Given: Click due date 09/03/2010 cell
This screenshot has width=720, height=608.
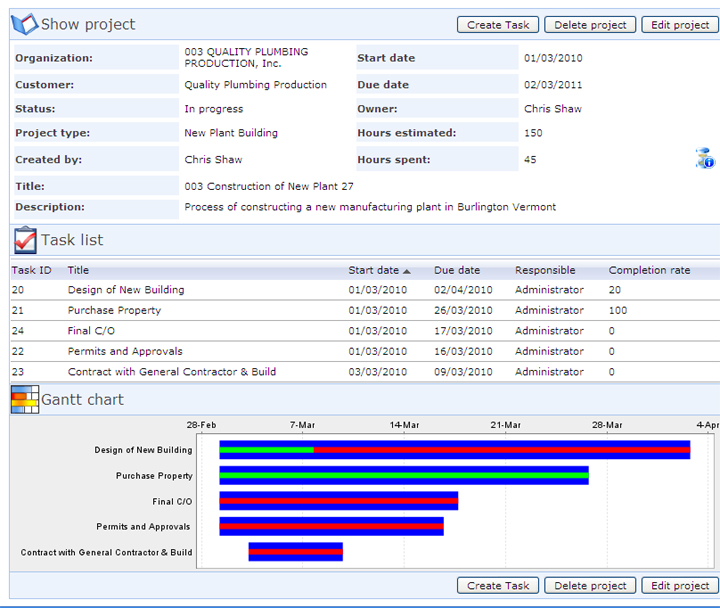Looking at the screenshot, I should [463, 372].
